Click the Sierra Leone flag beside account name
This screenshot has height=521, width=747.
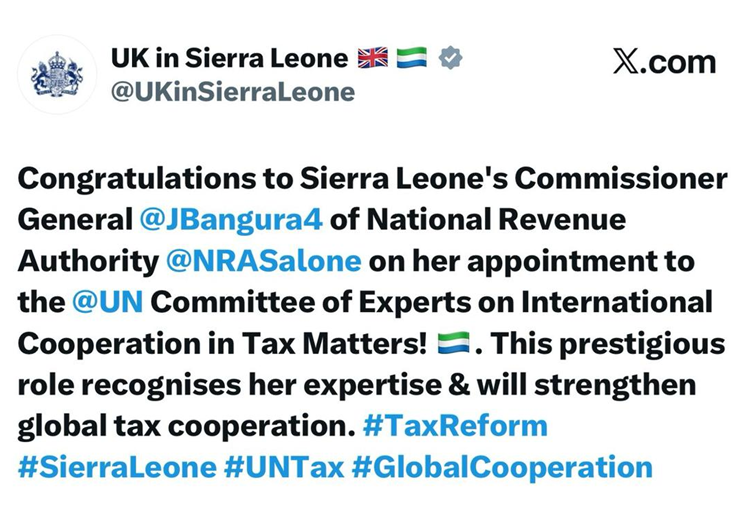pyautogui.click(x=409, y=59)
